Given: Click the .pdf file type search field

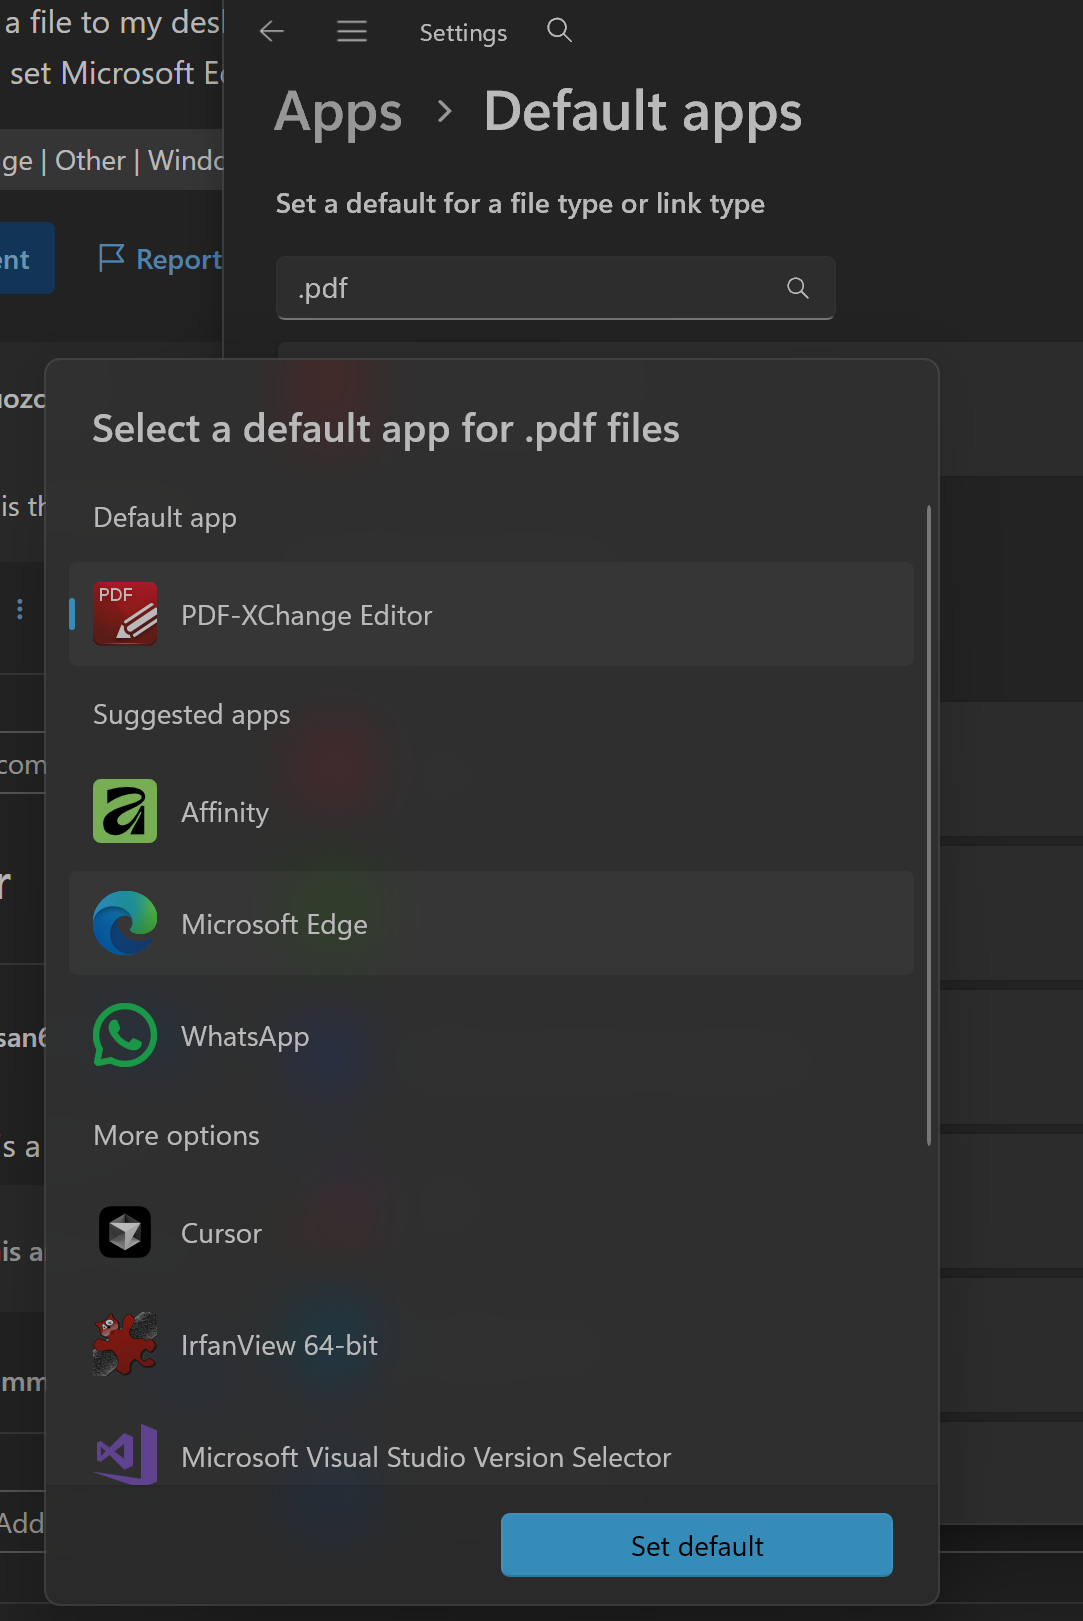Looking at the screenshot, I should pos(555,288).
